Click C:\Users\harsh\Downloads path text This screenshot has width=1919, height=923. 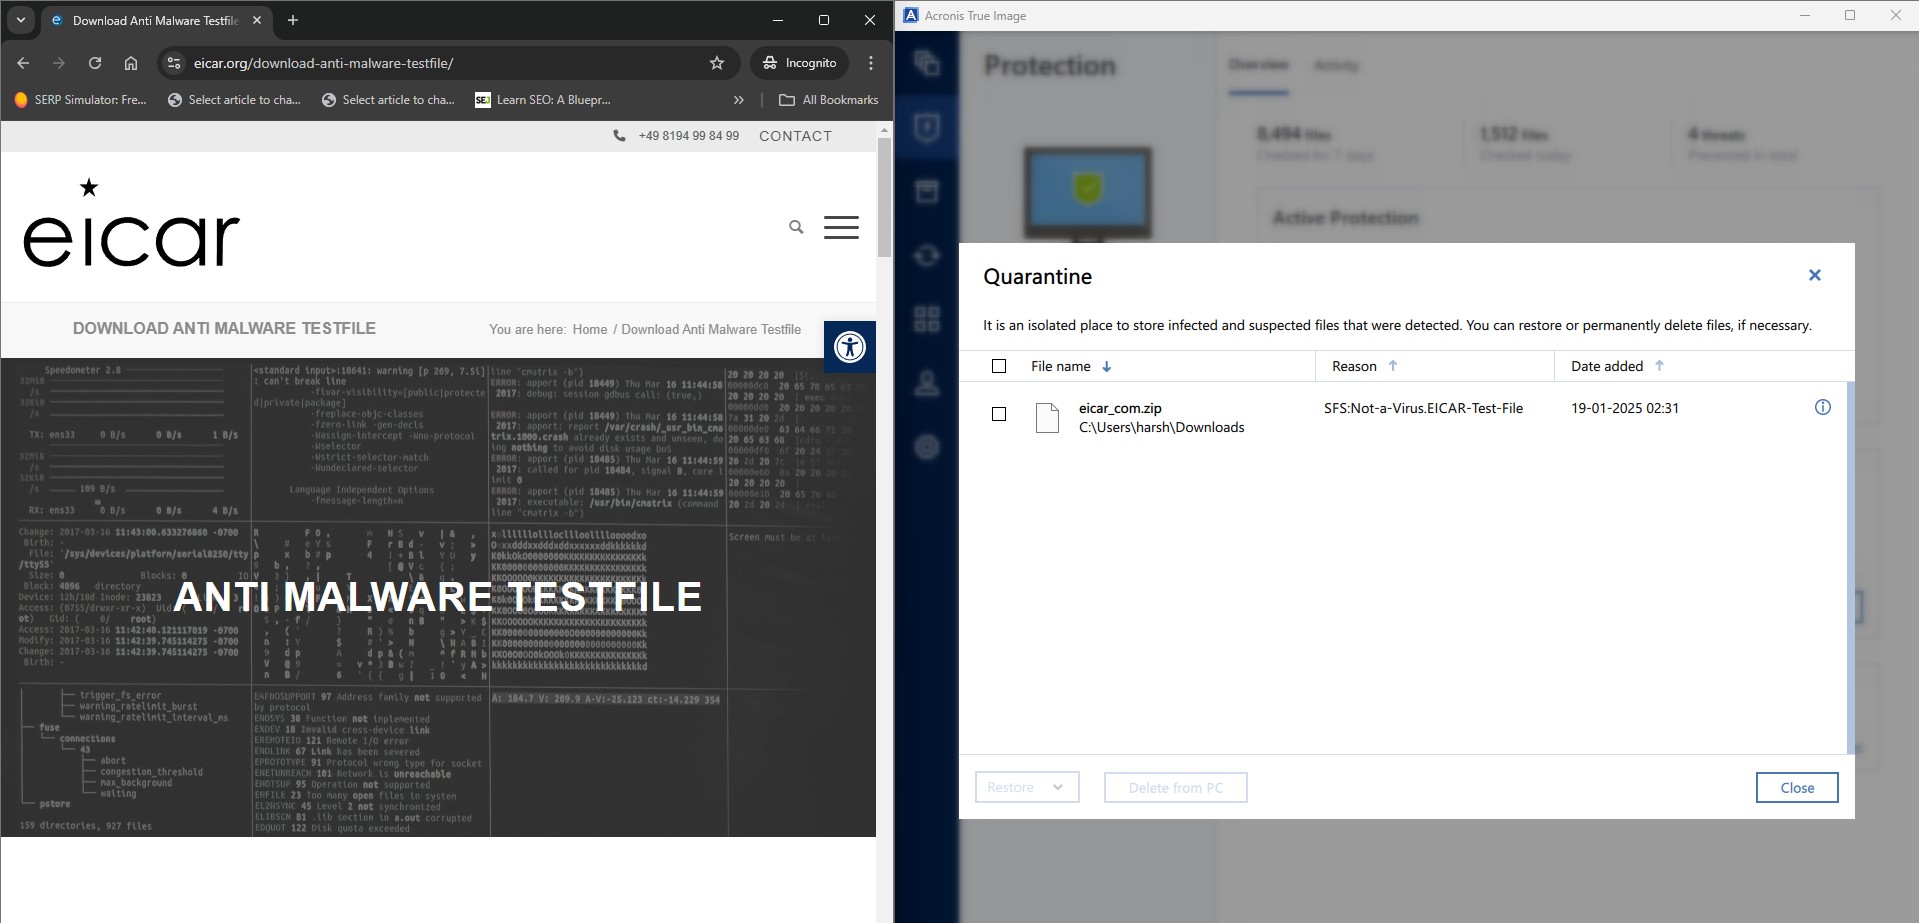(1161, 427)
